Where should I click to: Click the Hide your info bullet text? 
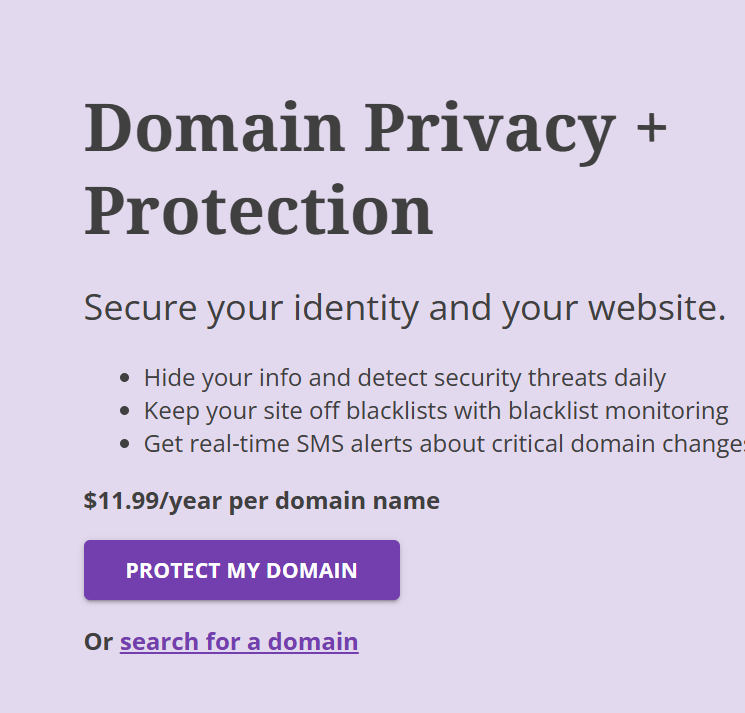(405, 378)
